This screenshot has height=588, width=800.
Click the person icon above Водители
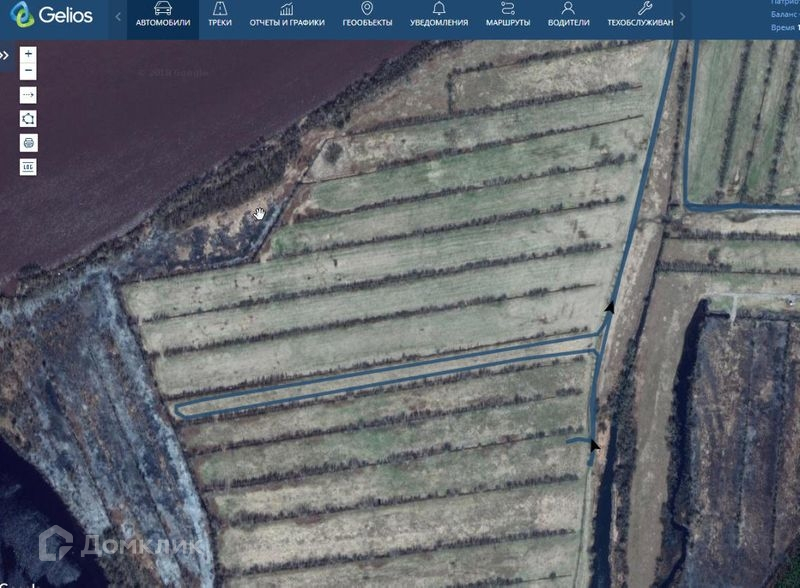(568, 8)
